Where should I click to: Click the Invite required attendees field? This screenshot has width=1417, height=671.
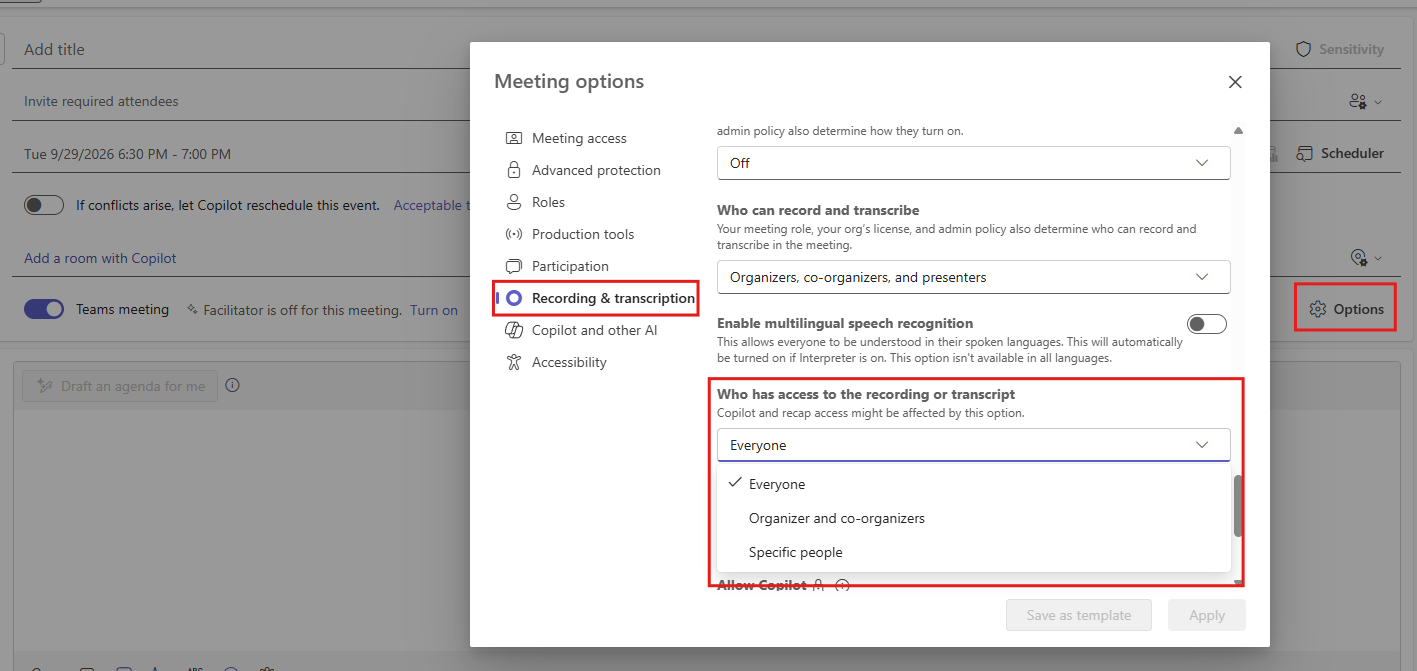240,101
